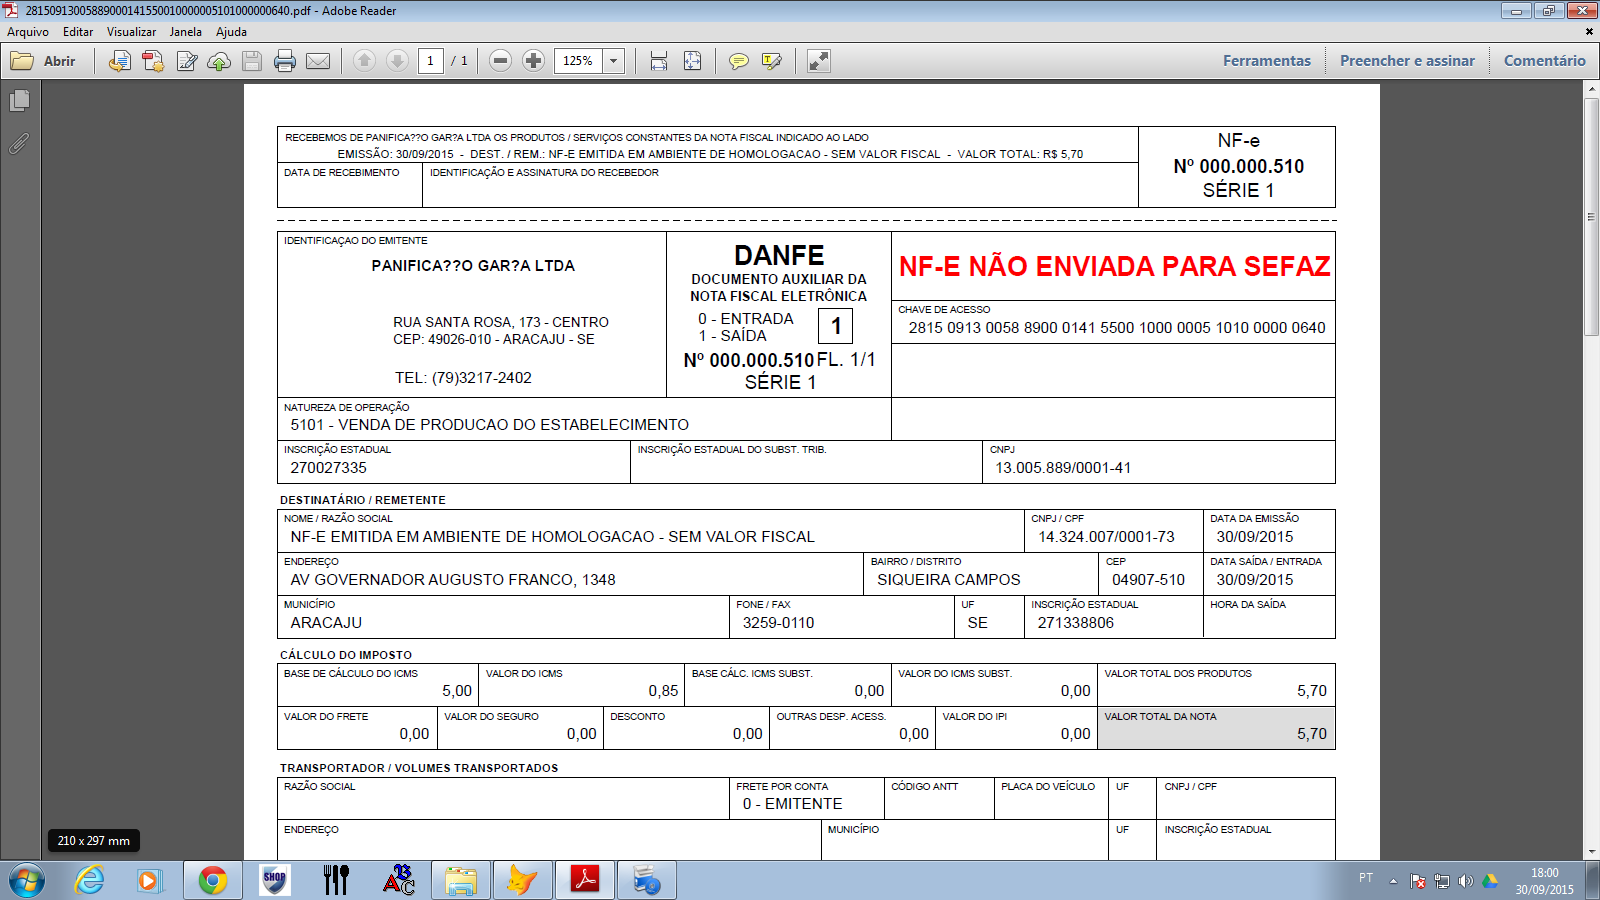The height and width of the screenshot is (900, 1600).
Task: Open the Ajuda menu
Action: (232, 32)
